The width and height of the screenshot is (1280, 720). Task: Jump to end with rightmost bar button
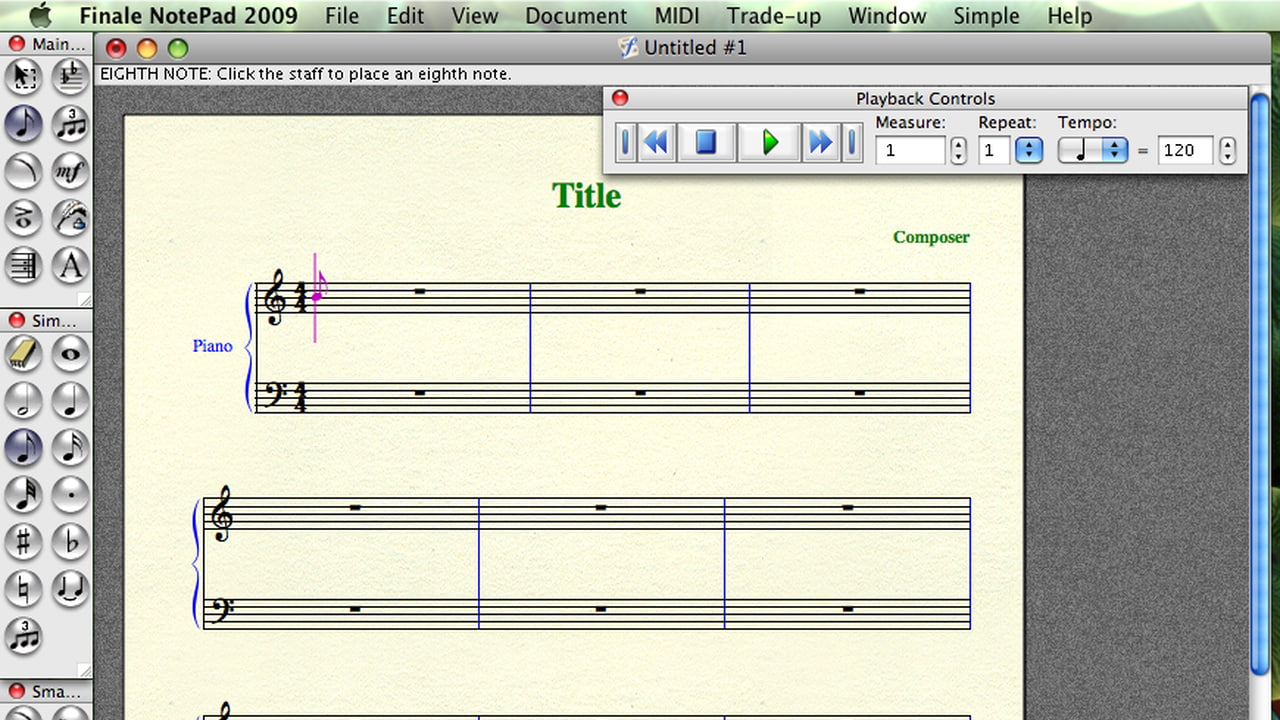click(x=852, y=143)
